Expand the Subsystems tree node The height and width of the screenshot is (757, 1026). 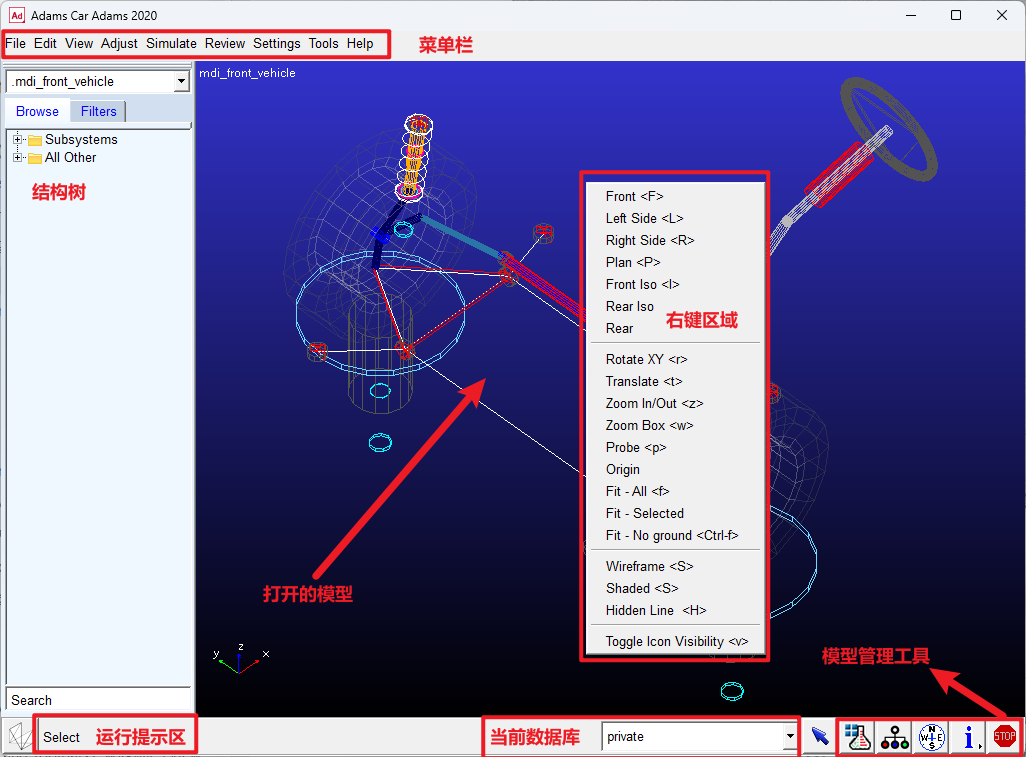[x=18, y=139]
